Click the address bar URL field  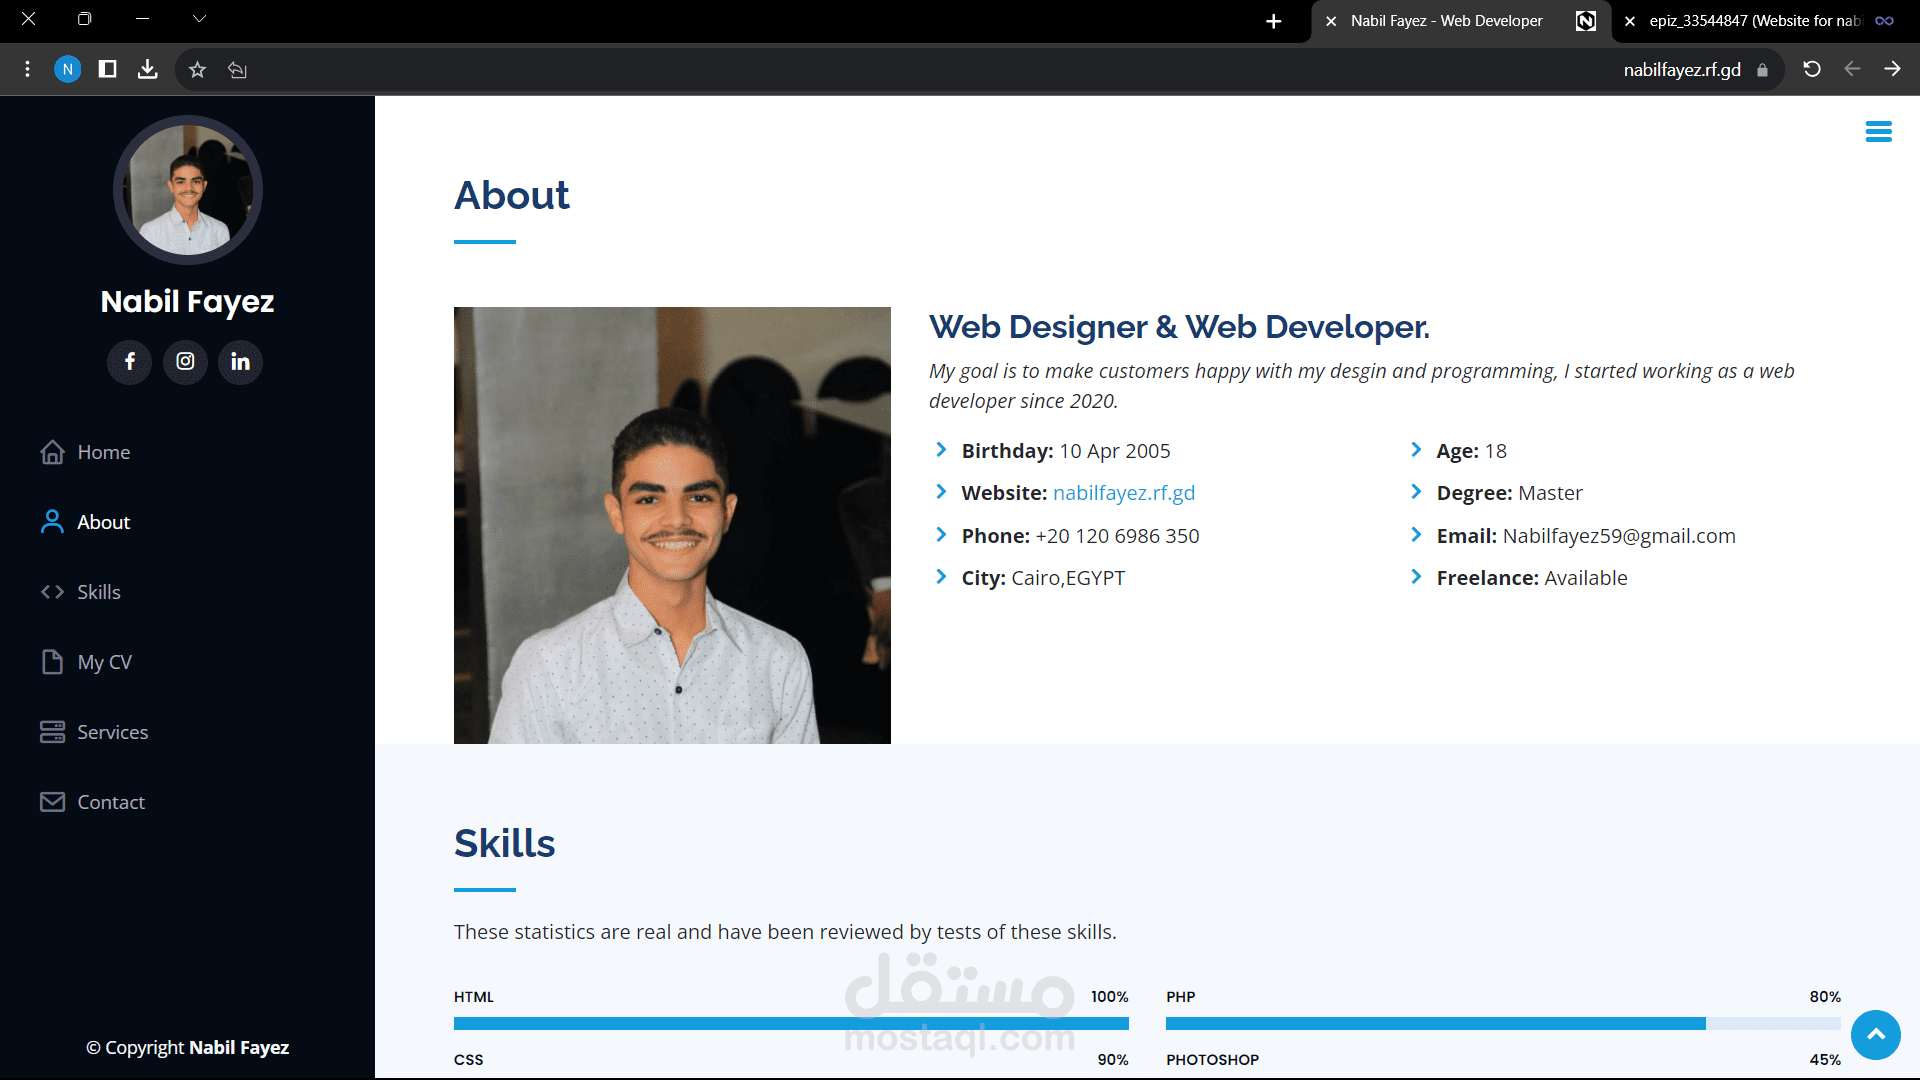(1681, 70)
